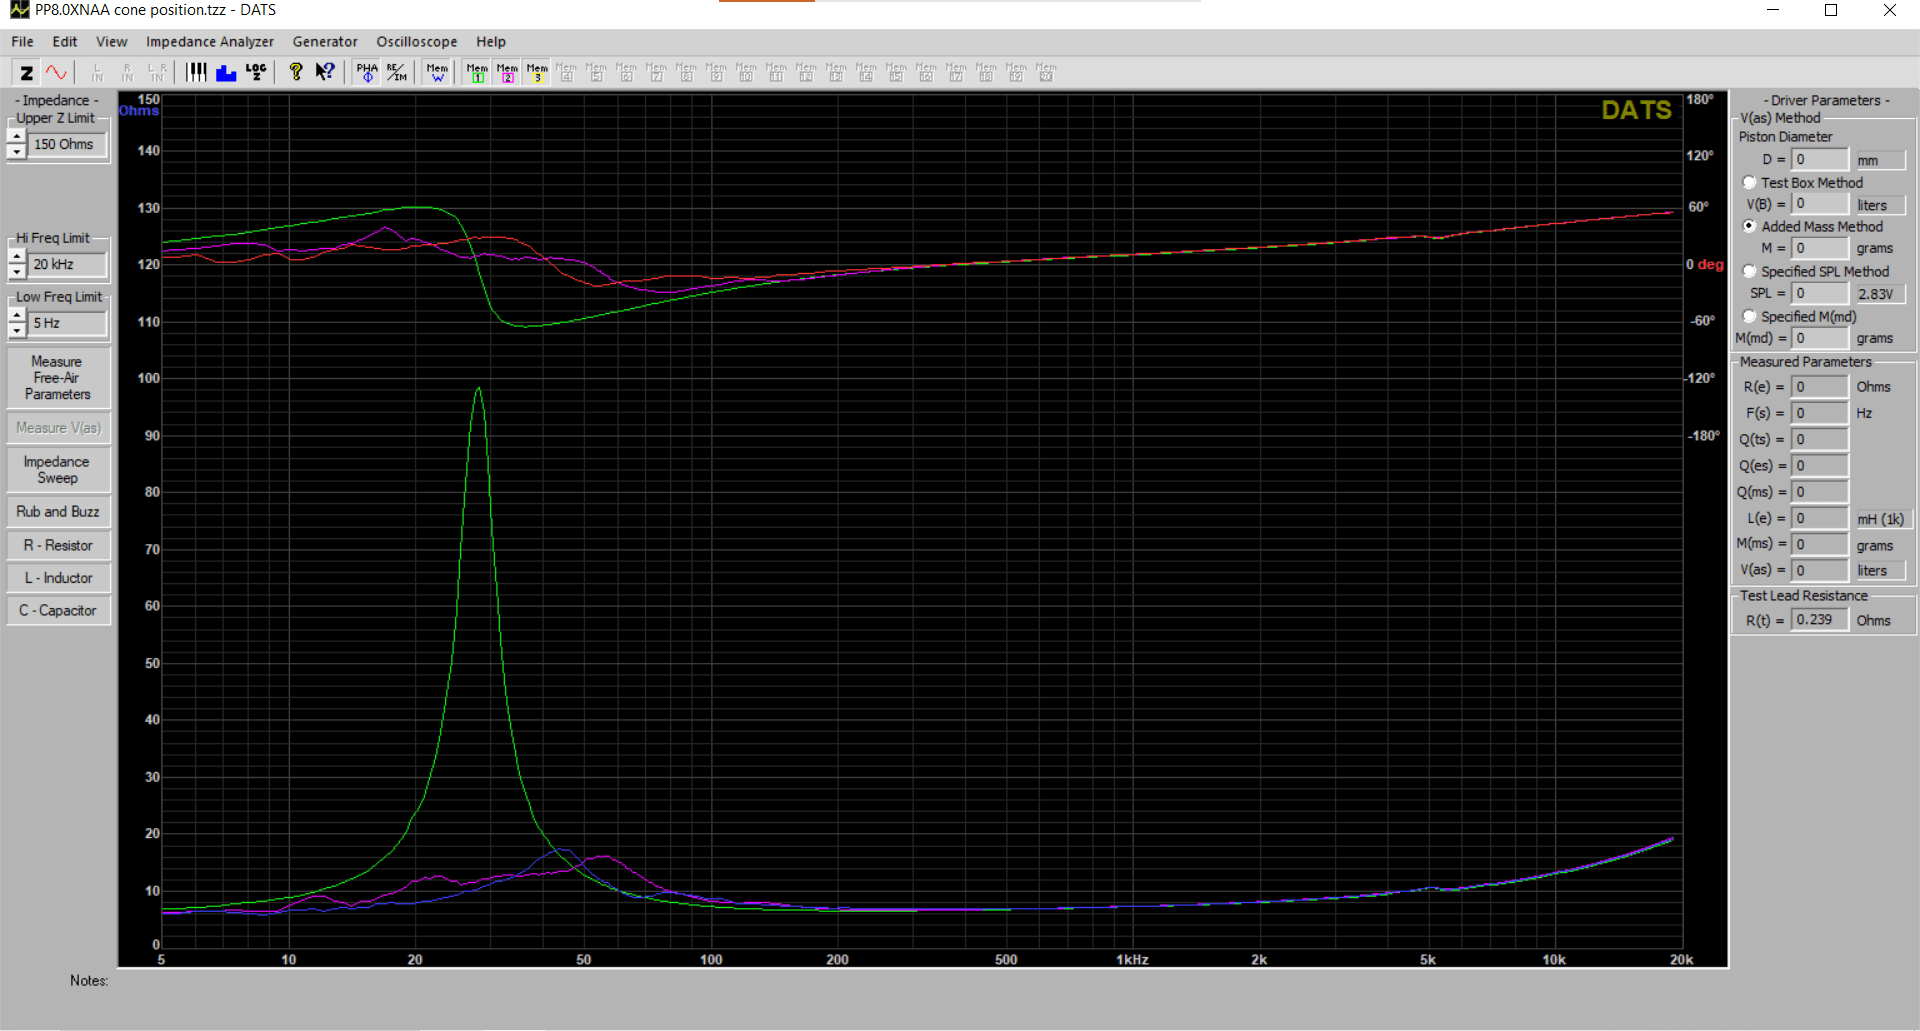Click the R - Resistor button
The height and width of the screenshot is (1031, 1920).
[58, 546]
